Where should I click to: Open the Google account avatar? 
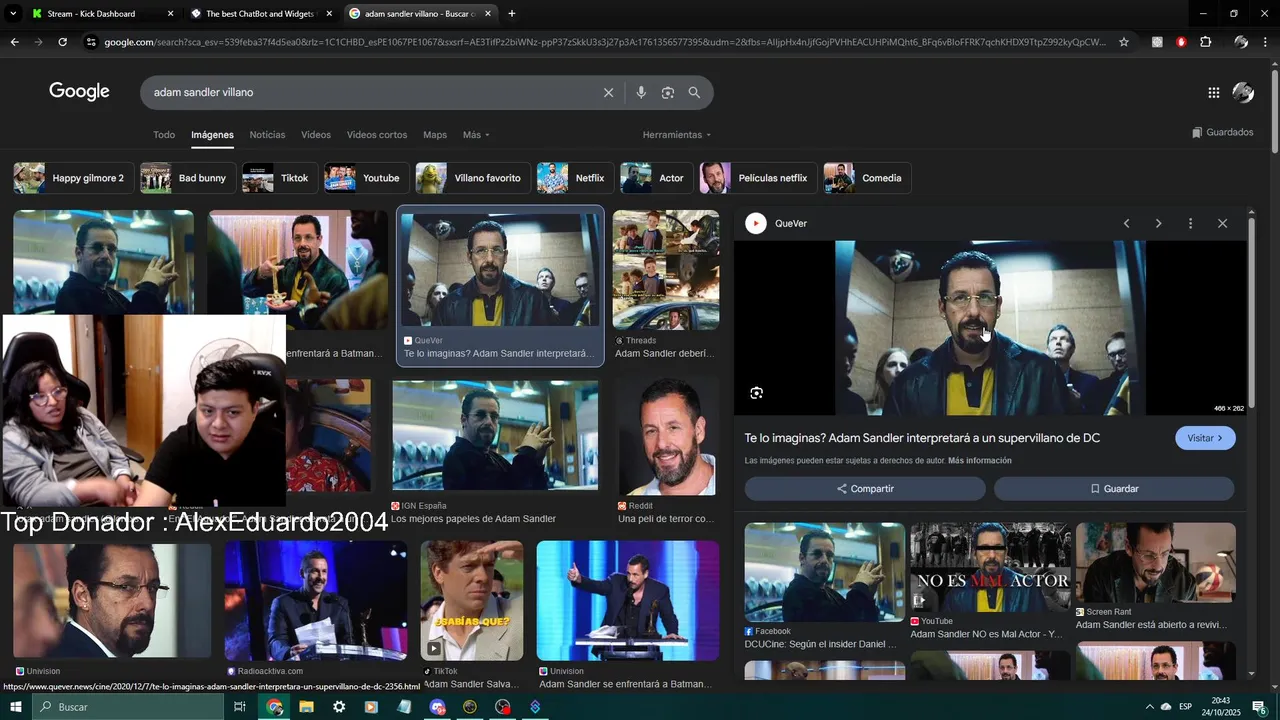1243,92
